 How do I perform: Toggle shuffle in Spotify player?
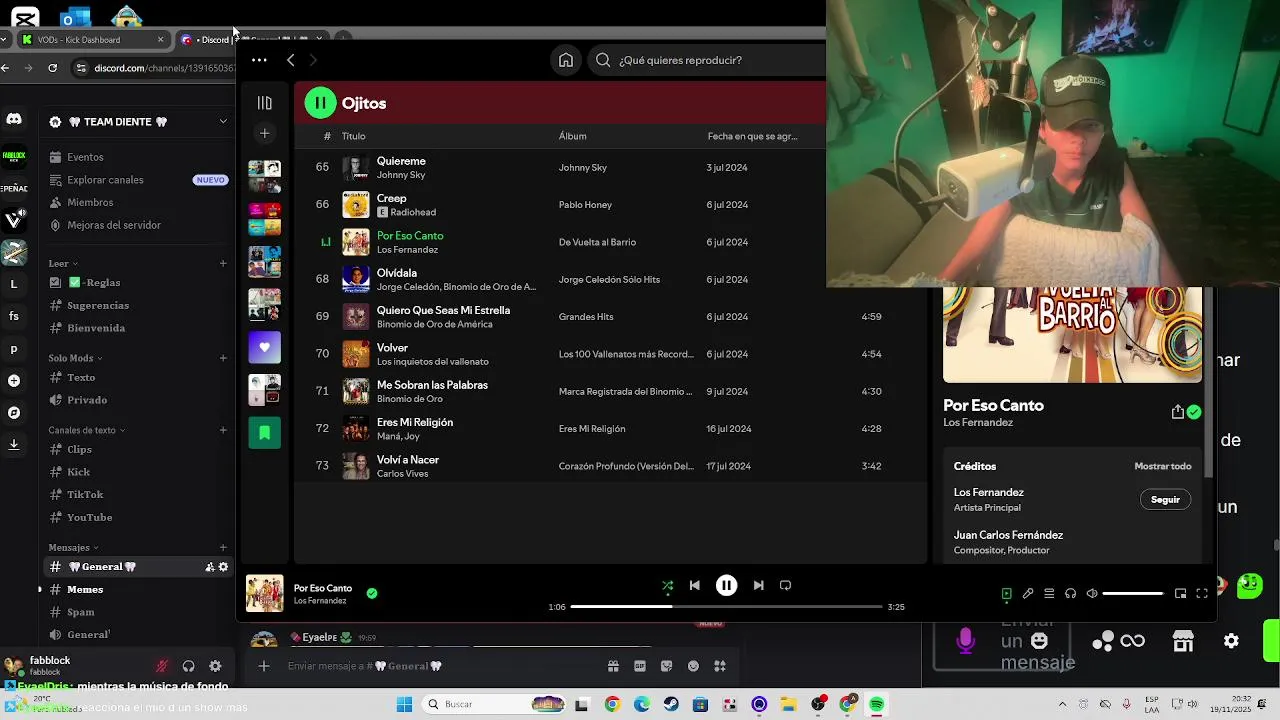(x=667, y=585)
